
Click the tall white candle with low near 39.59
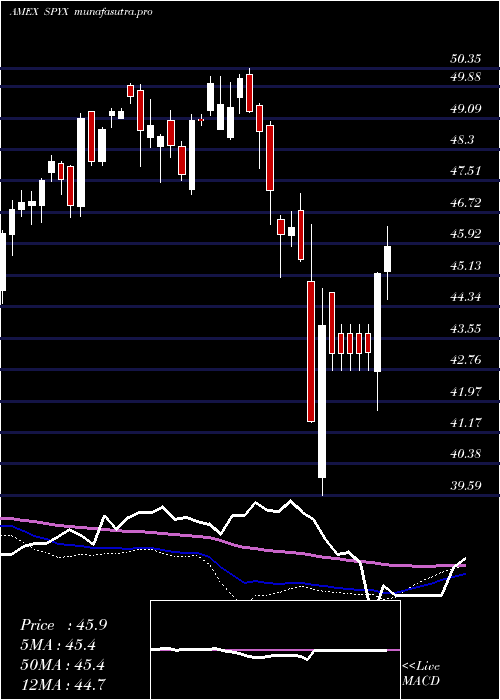point(322,401)
